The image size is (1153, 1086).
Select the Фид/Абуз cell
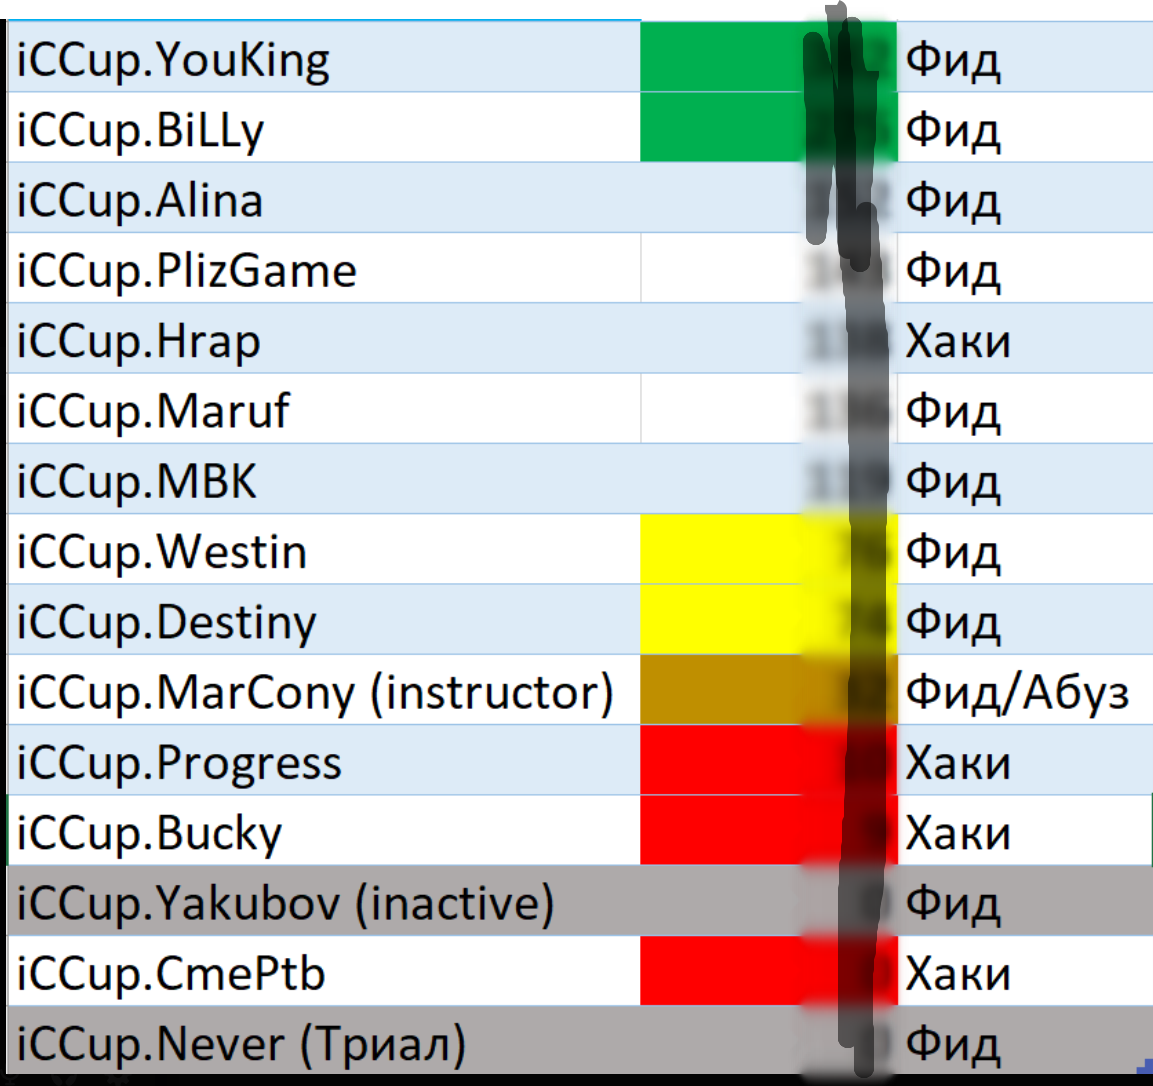[1025, 690]
